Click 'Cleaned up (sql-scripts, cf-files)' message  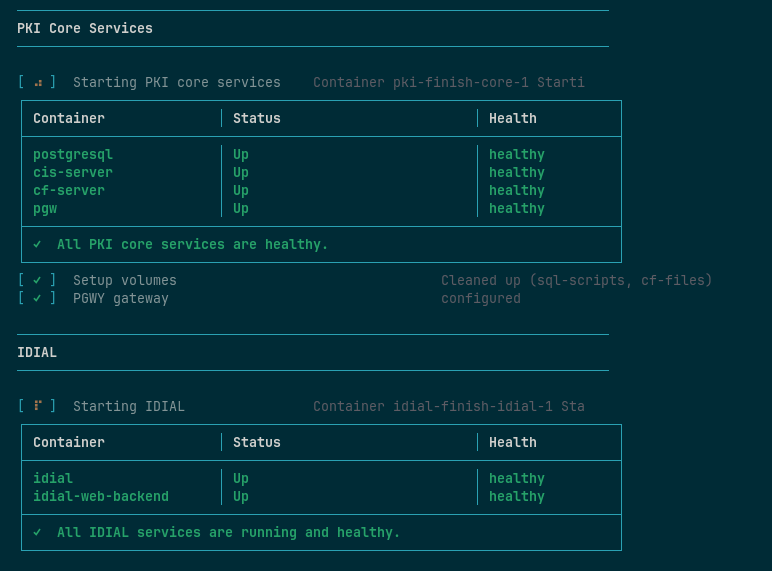pyautogui.click(x=577, y=281)
